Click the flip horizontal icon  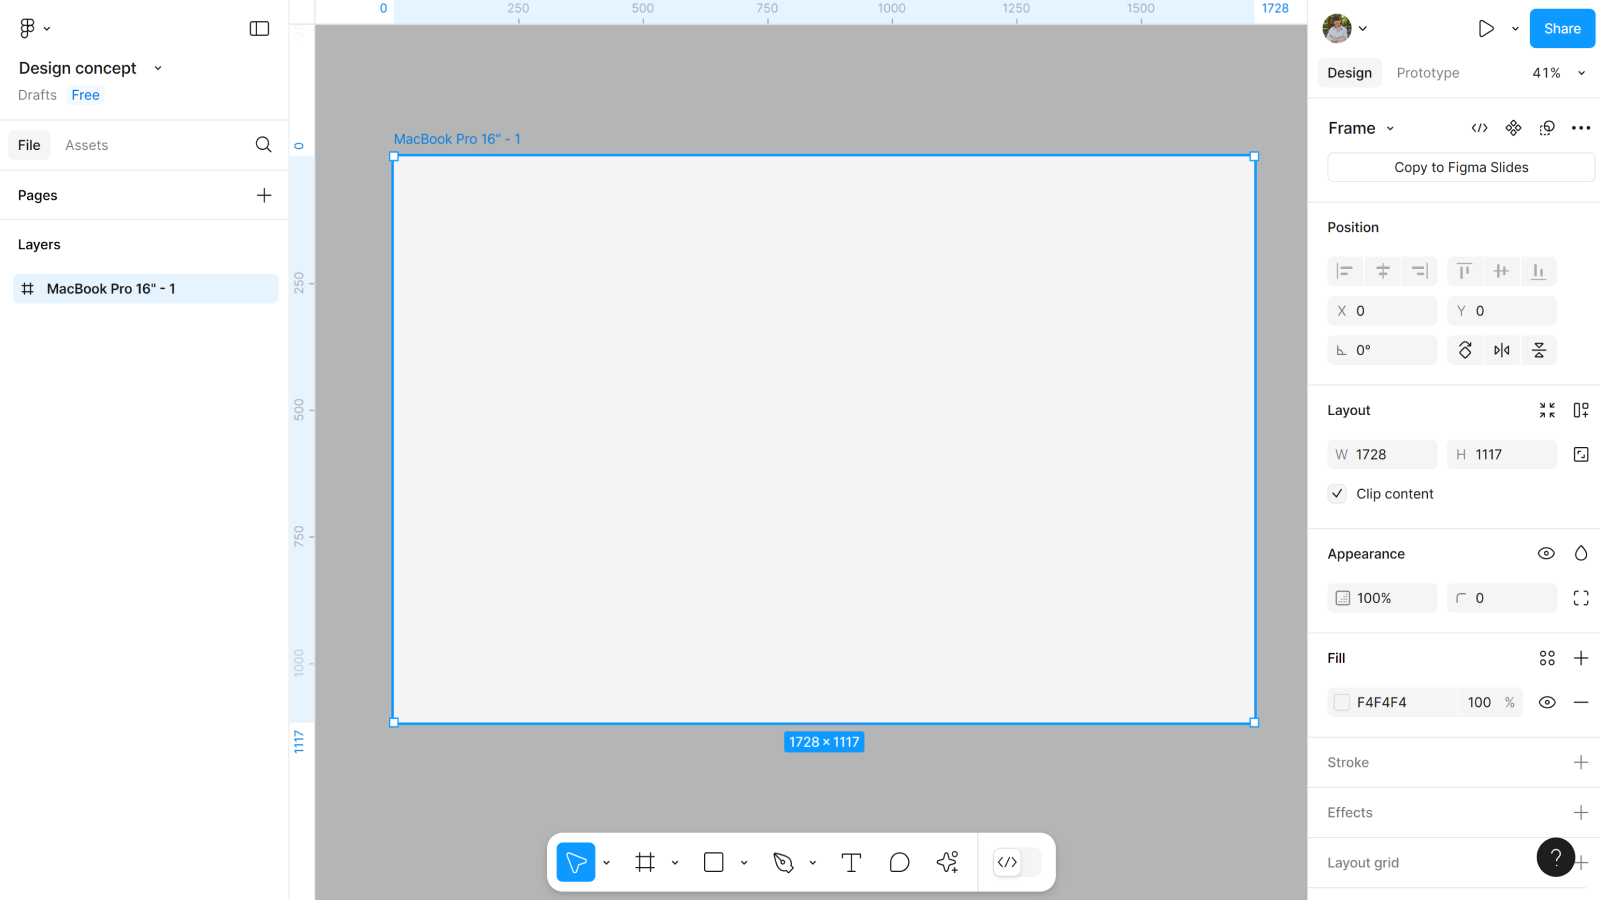(1501, 350)
